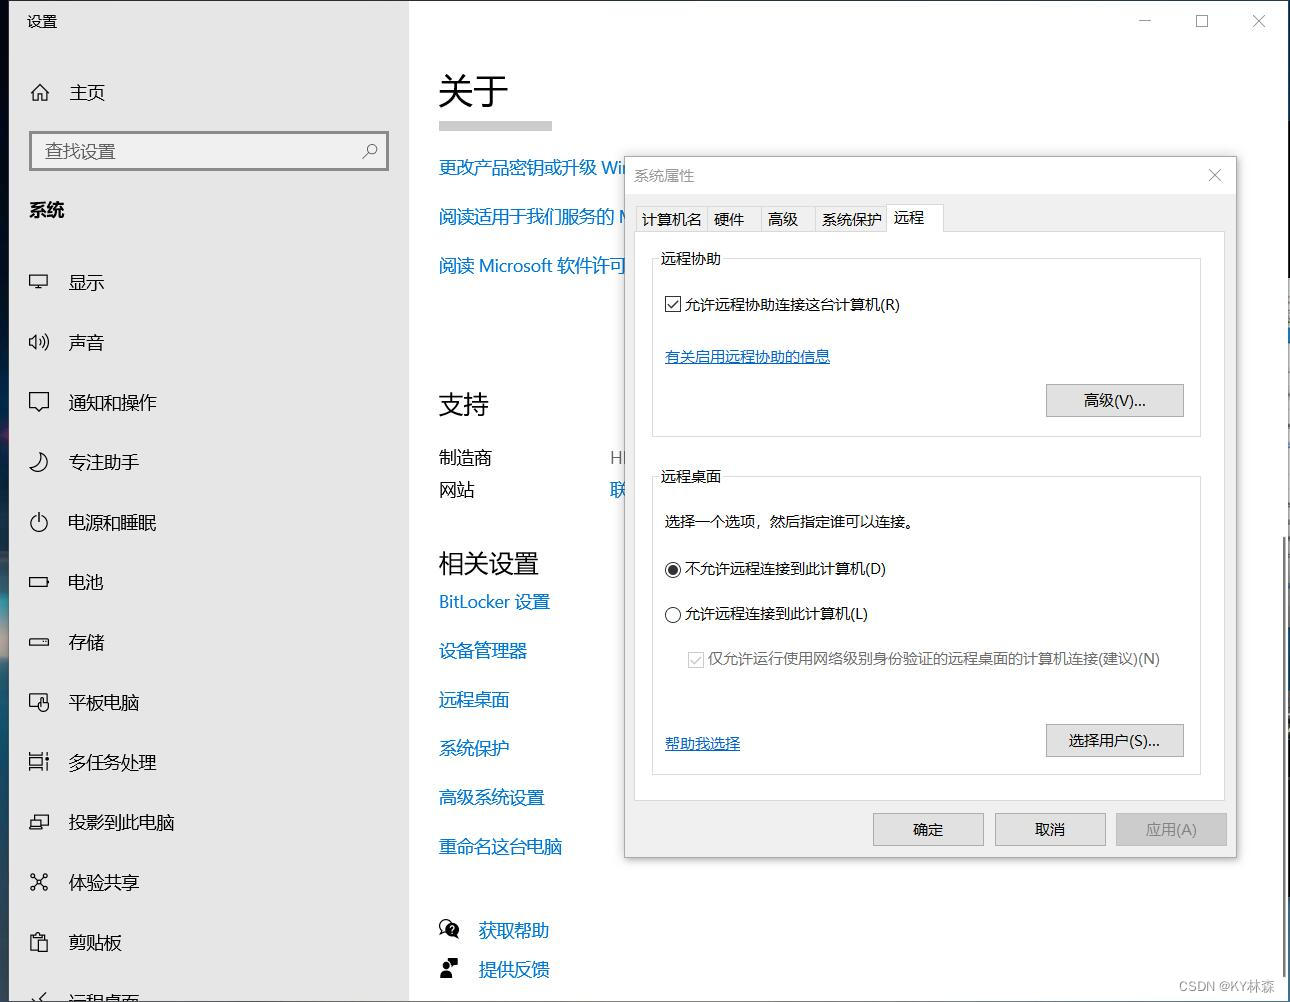Open 设备管理器 link
The height and width of the screenshot is (1002, 1290).
483,650
